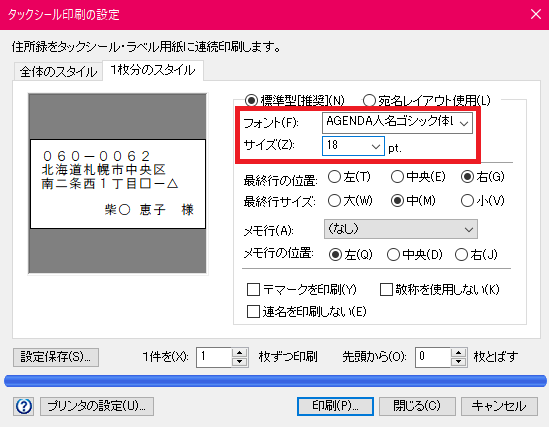Image resolution: width=549 pixels, height=427 pixels.
Task: Click the address label preview thumbnail
Action: [x=118, y=183]
